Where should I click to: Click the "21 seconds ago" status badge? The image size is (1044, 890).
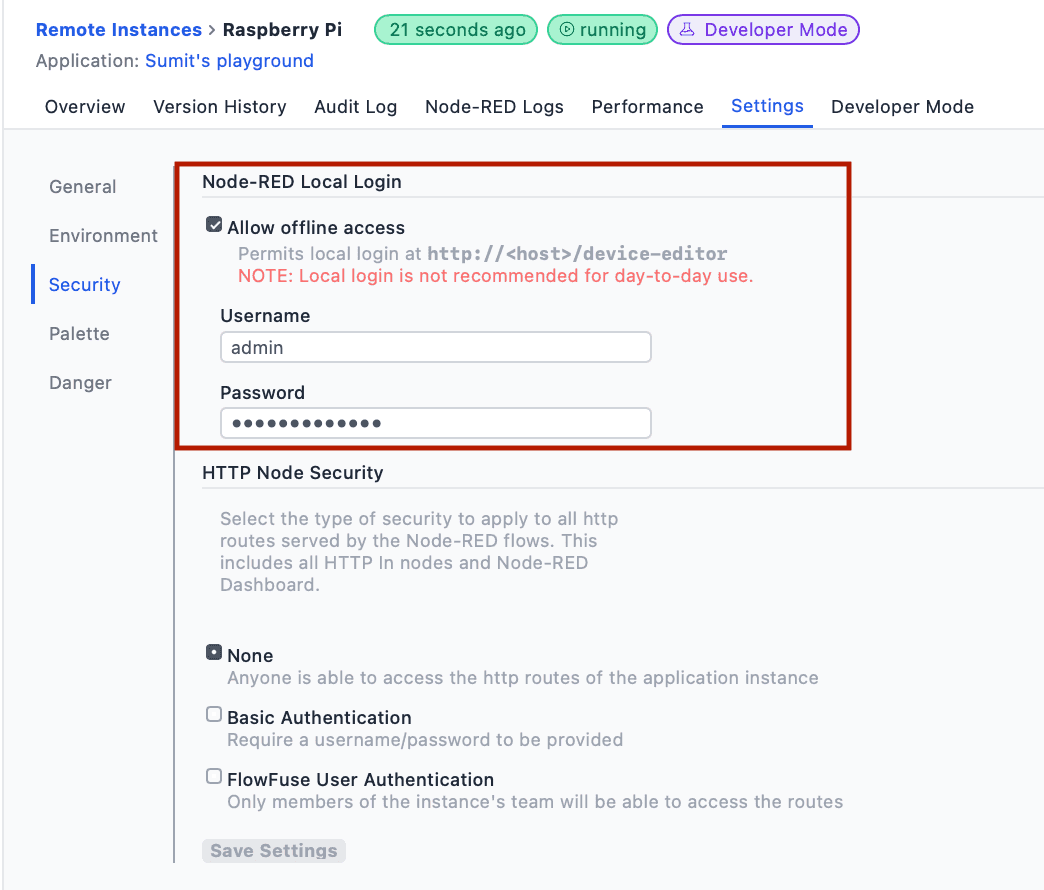(x=455, y=30)
